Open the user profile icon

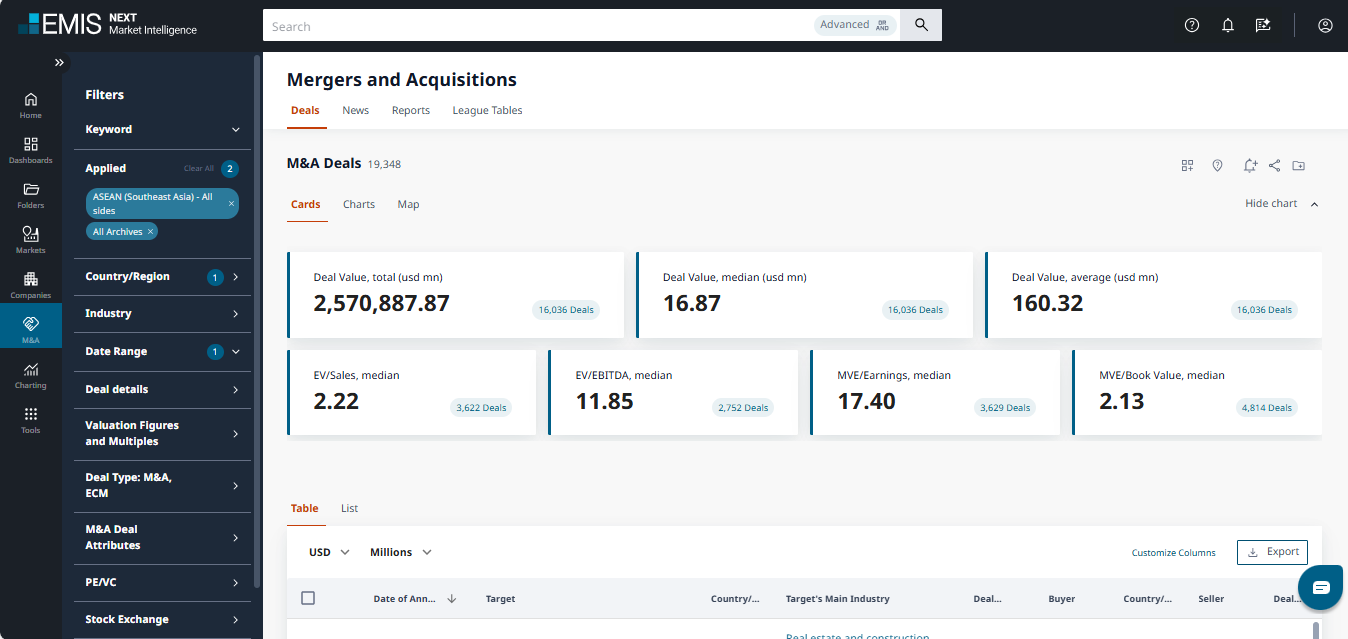coord(1325,26)
